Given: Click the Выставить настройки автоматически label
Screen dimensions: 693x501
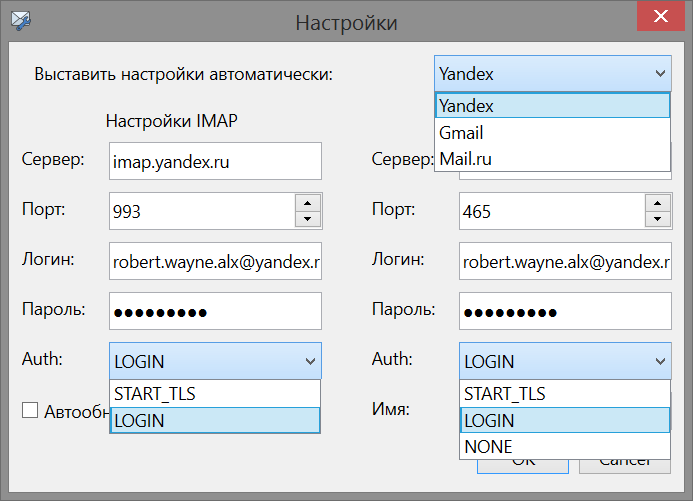Looking at the screenshot, I should point(183,74).
